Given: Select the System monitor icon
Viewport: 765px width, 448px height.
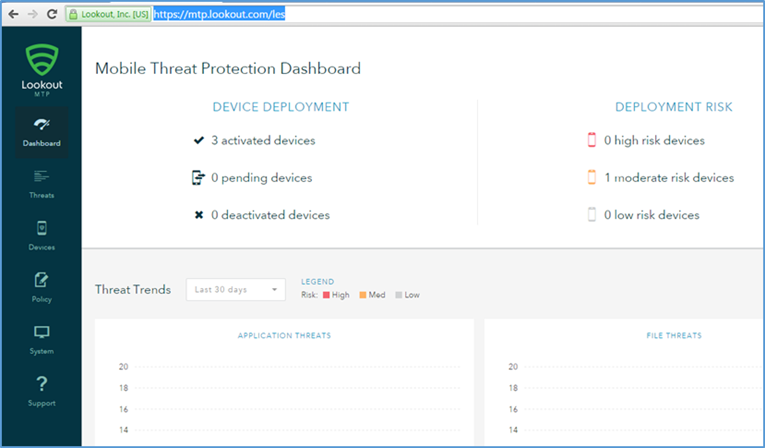Looking at the screenshot, I should click(x=41, y=332).
